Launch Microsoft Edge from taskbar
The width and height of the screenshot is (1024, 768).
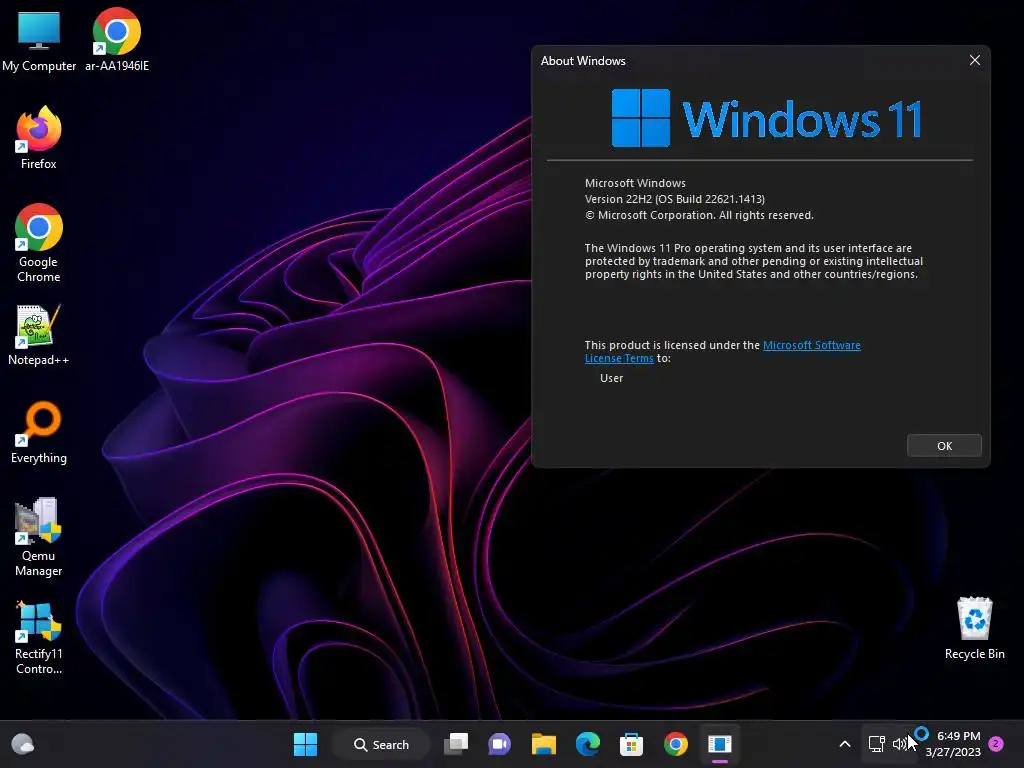pyautogui.click(x=588, y=744)
